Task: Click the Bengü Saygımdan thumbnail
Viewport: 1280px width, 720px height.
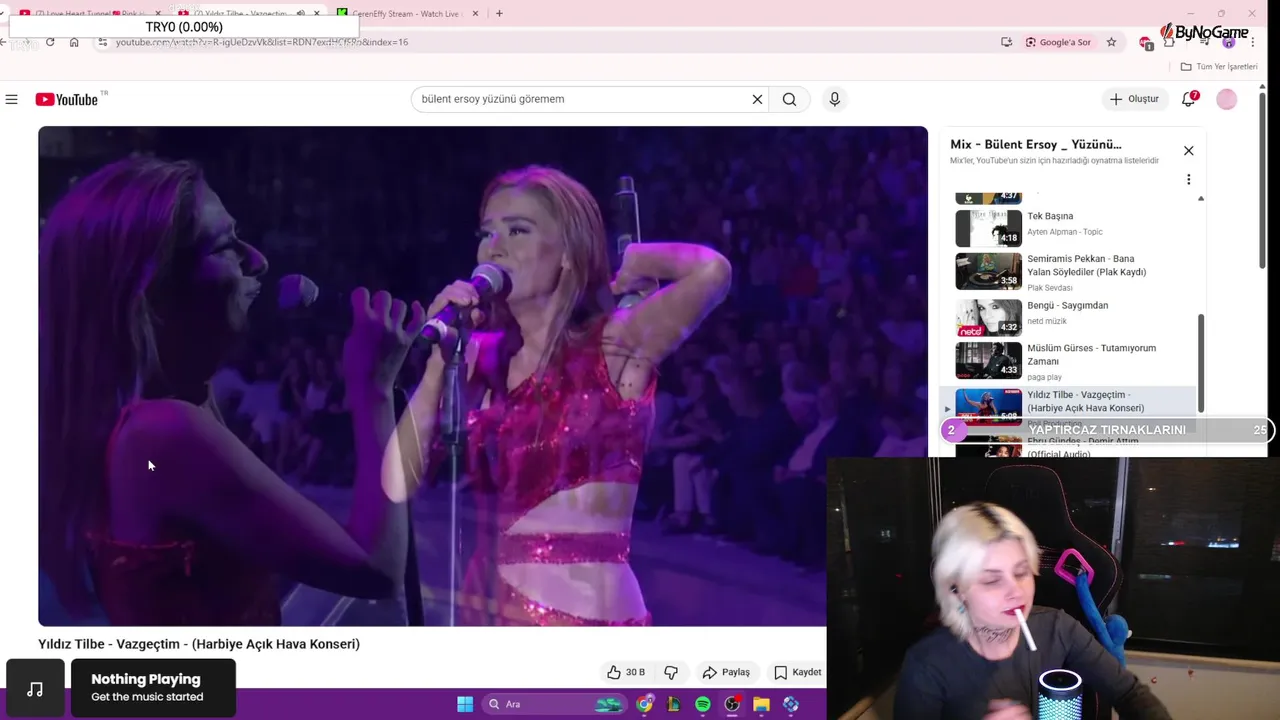Action: [x=988, y=318]
